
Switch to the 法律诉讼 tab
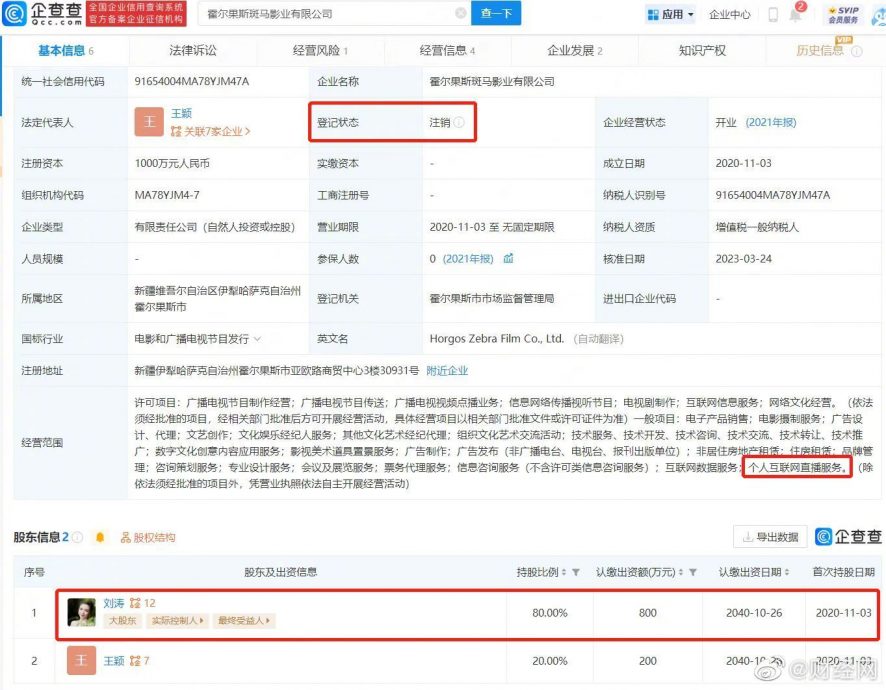[x=194, y=49]
